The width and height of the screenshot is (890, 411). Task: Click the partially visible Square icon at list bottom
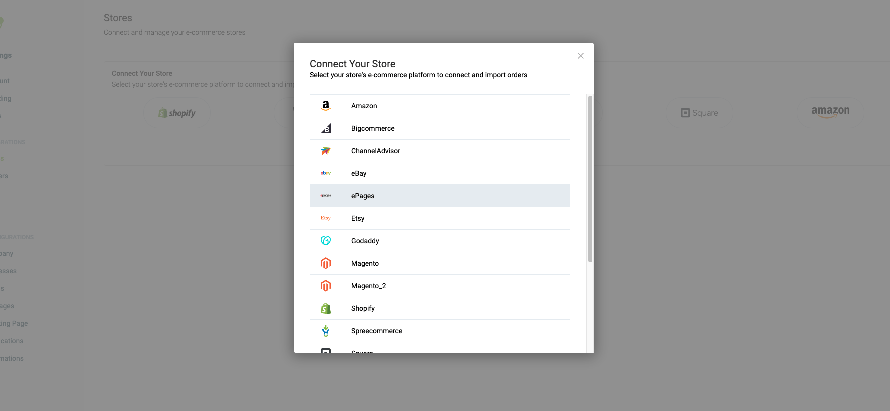point(325,350)
